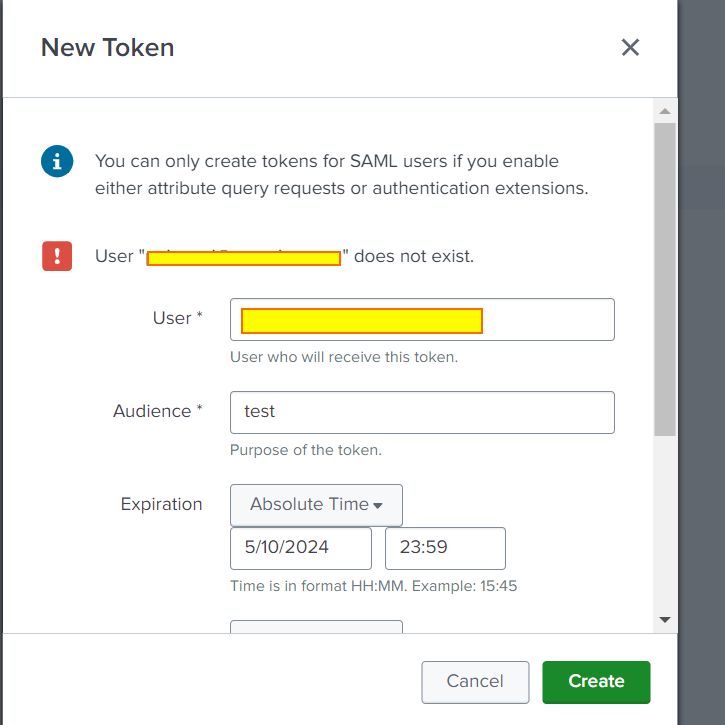
Task: Click the "does not exist" error message
Action: click(x=413, y=256)
